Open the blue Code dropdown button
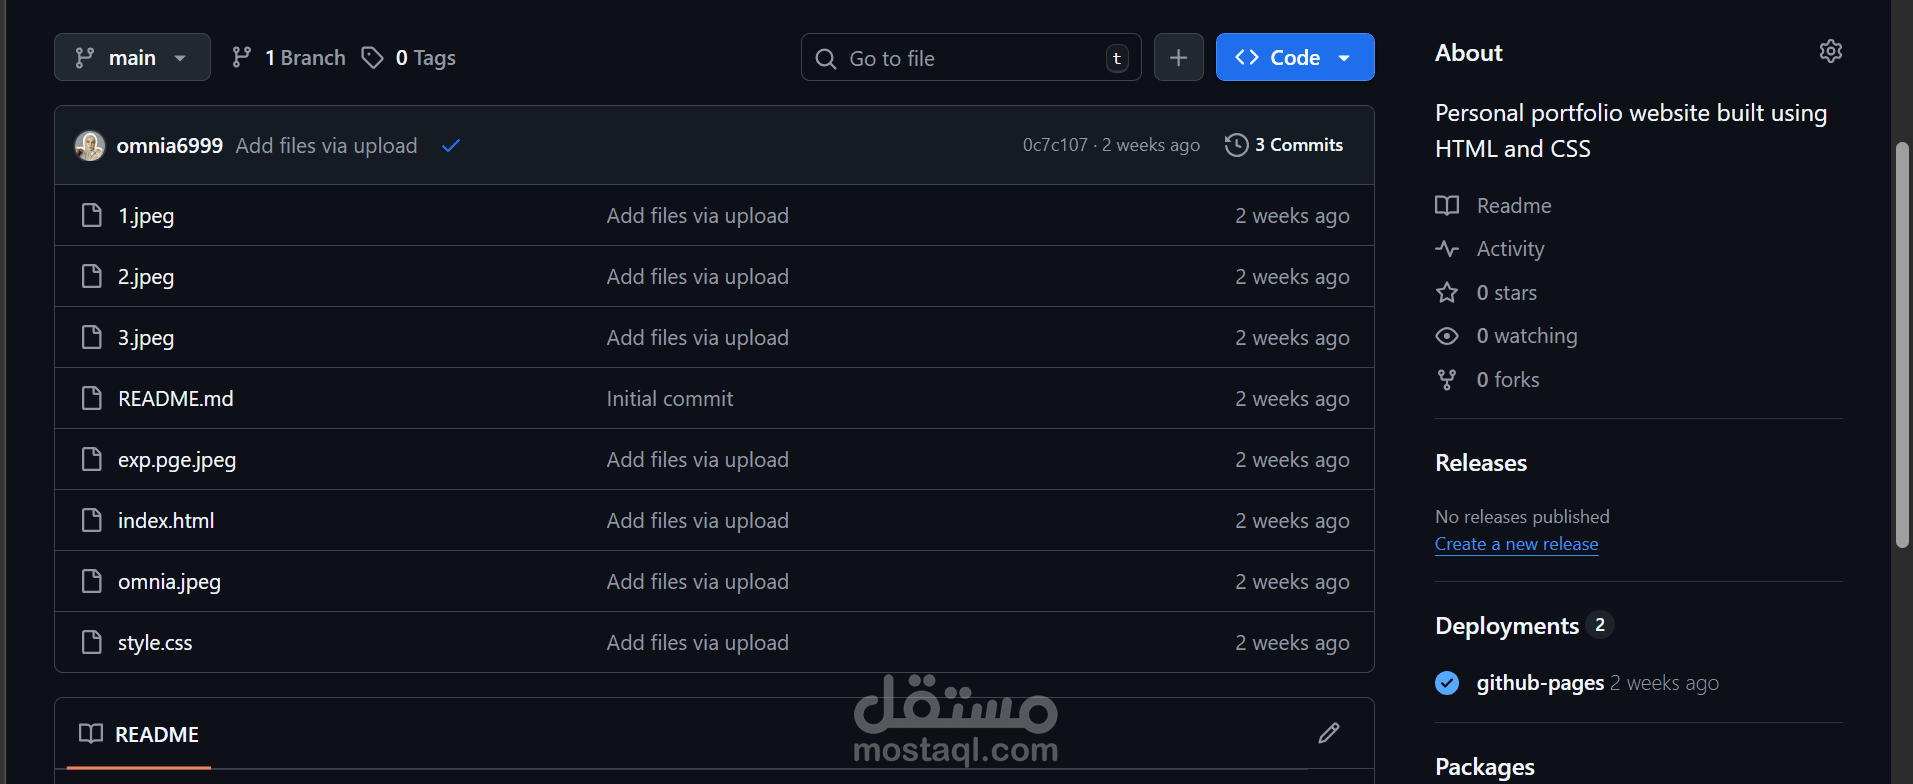Image resolution: width=1913 pixels, height=784 pixels. (1294, 58)
